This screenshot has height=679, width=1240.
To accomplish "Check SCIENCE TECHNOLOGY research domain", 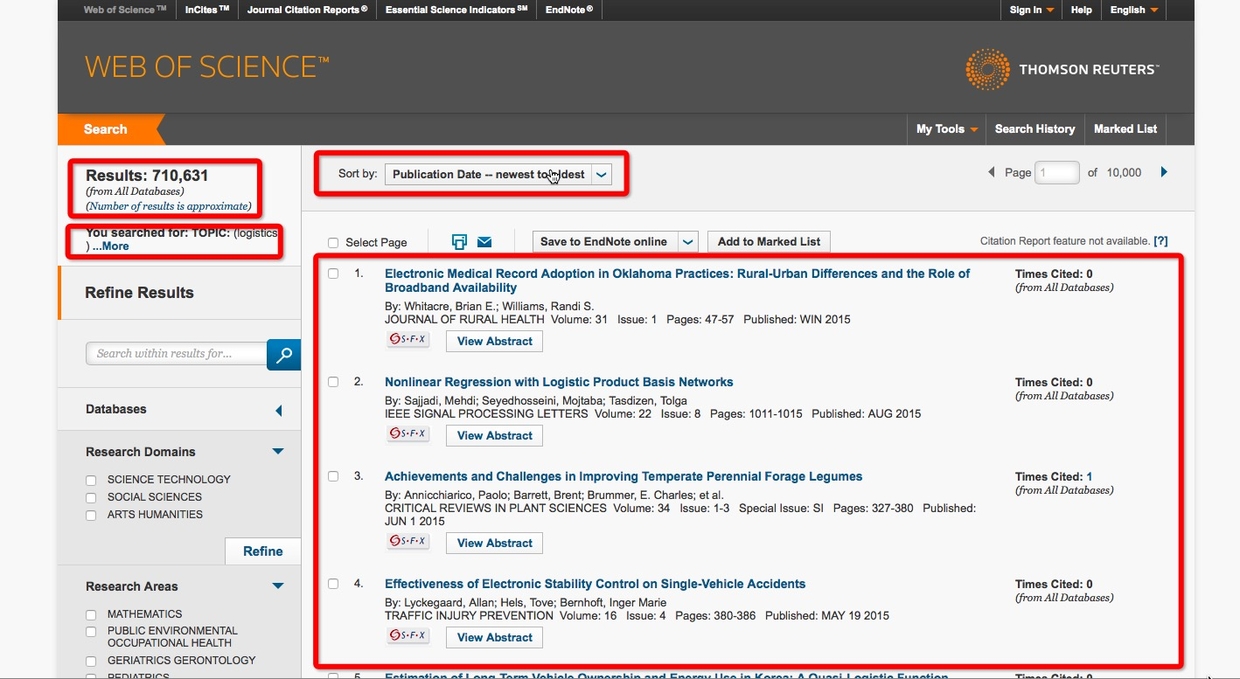I will pos(91,480).
